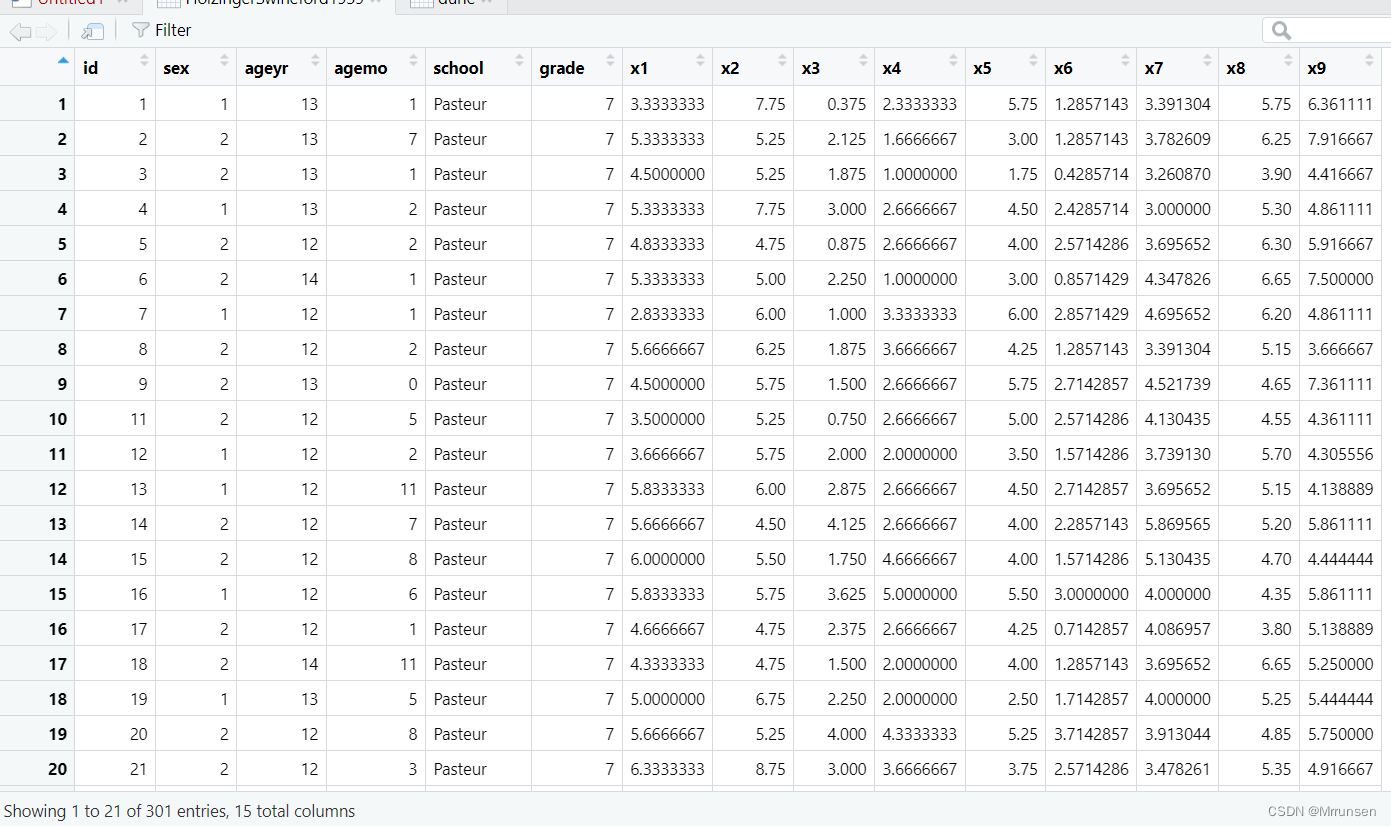This screenshot has width=1391, height=826.
Task: Click the back navigation arrow
Action: coord(20,32)
